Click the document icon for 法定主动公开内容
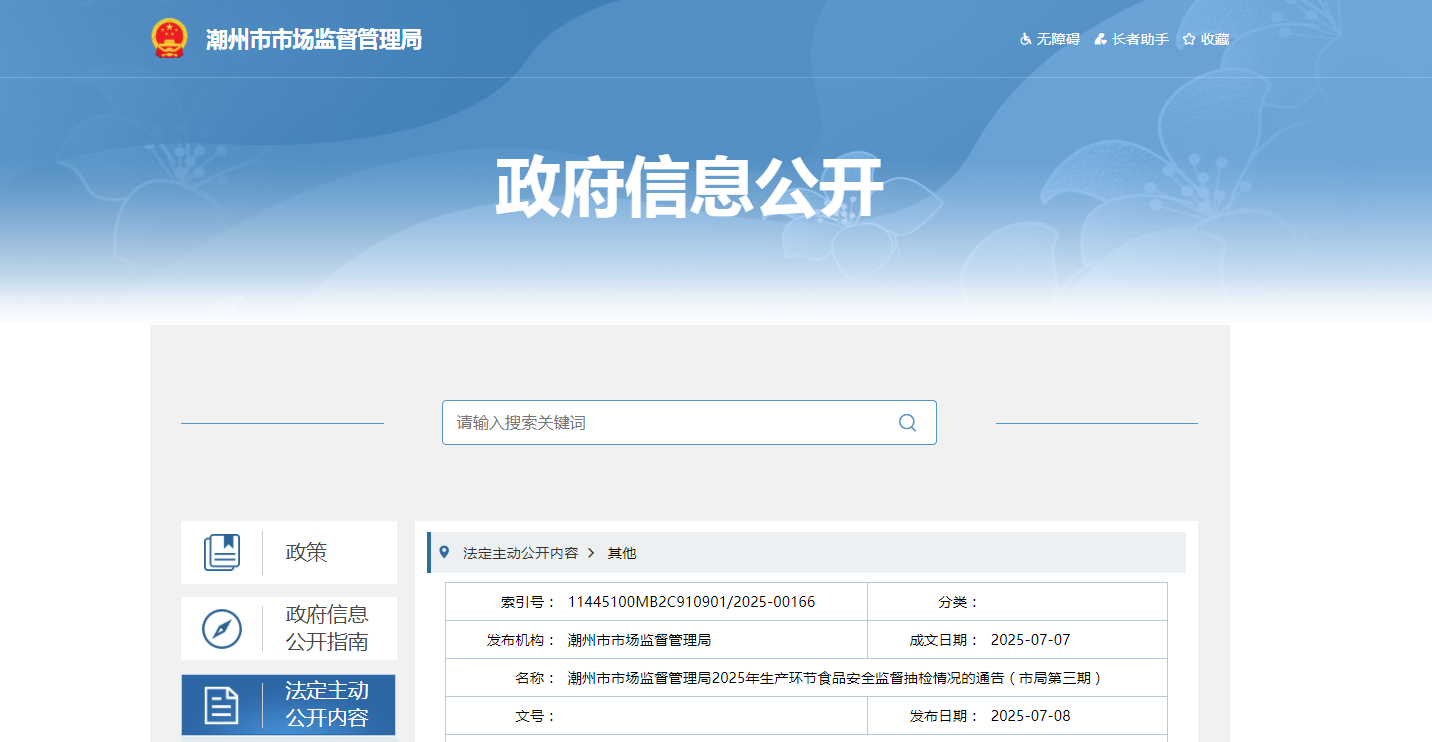This screenshot has height=742, width=1432. pyautogui.click(x=222, y=705)
